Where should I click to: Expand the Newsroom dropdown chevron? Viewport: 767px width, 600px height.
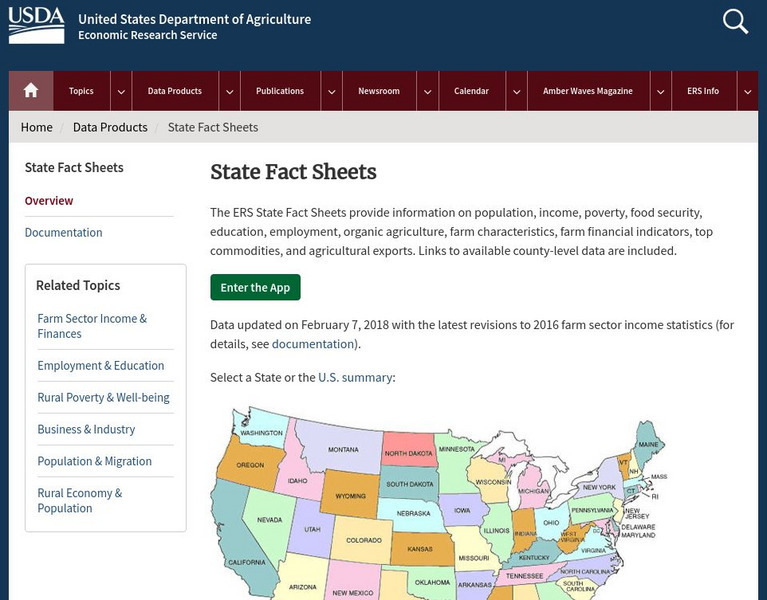[428, 91]
